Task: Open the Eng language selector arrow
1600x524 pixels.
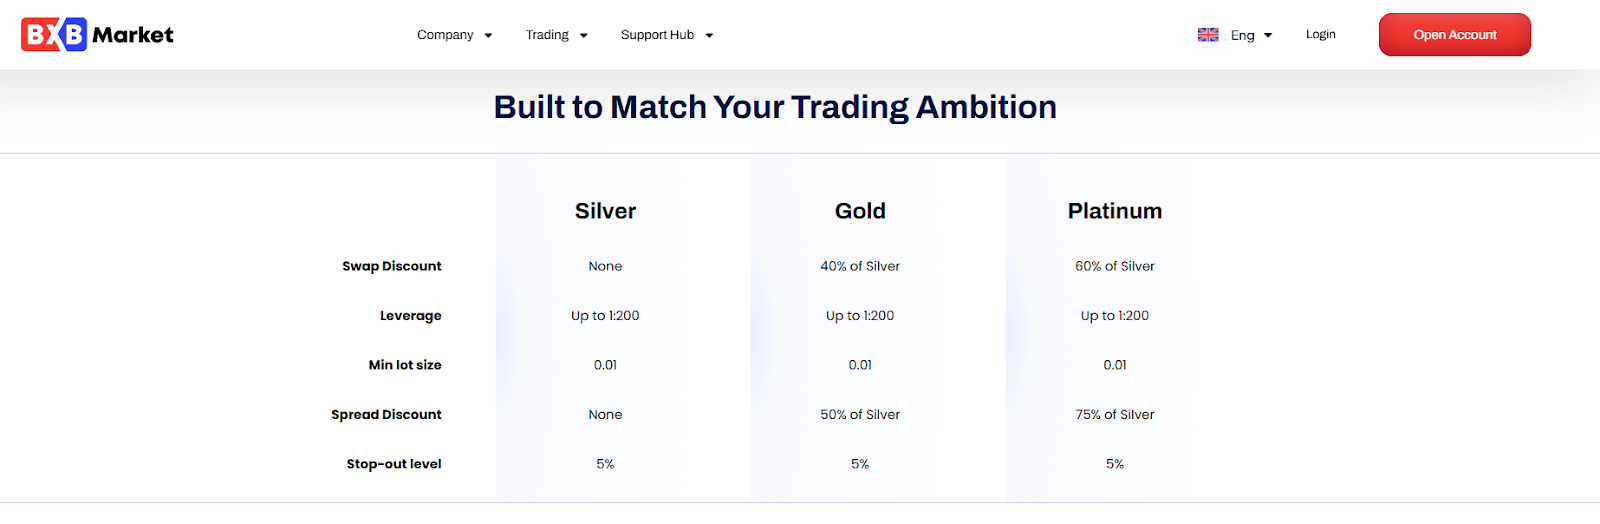Action: point(1268,36)
